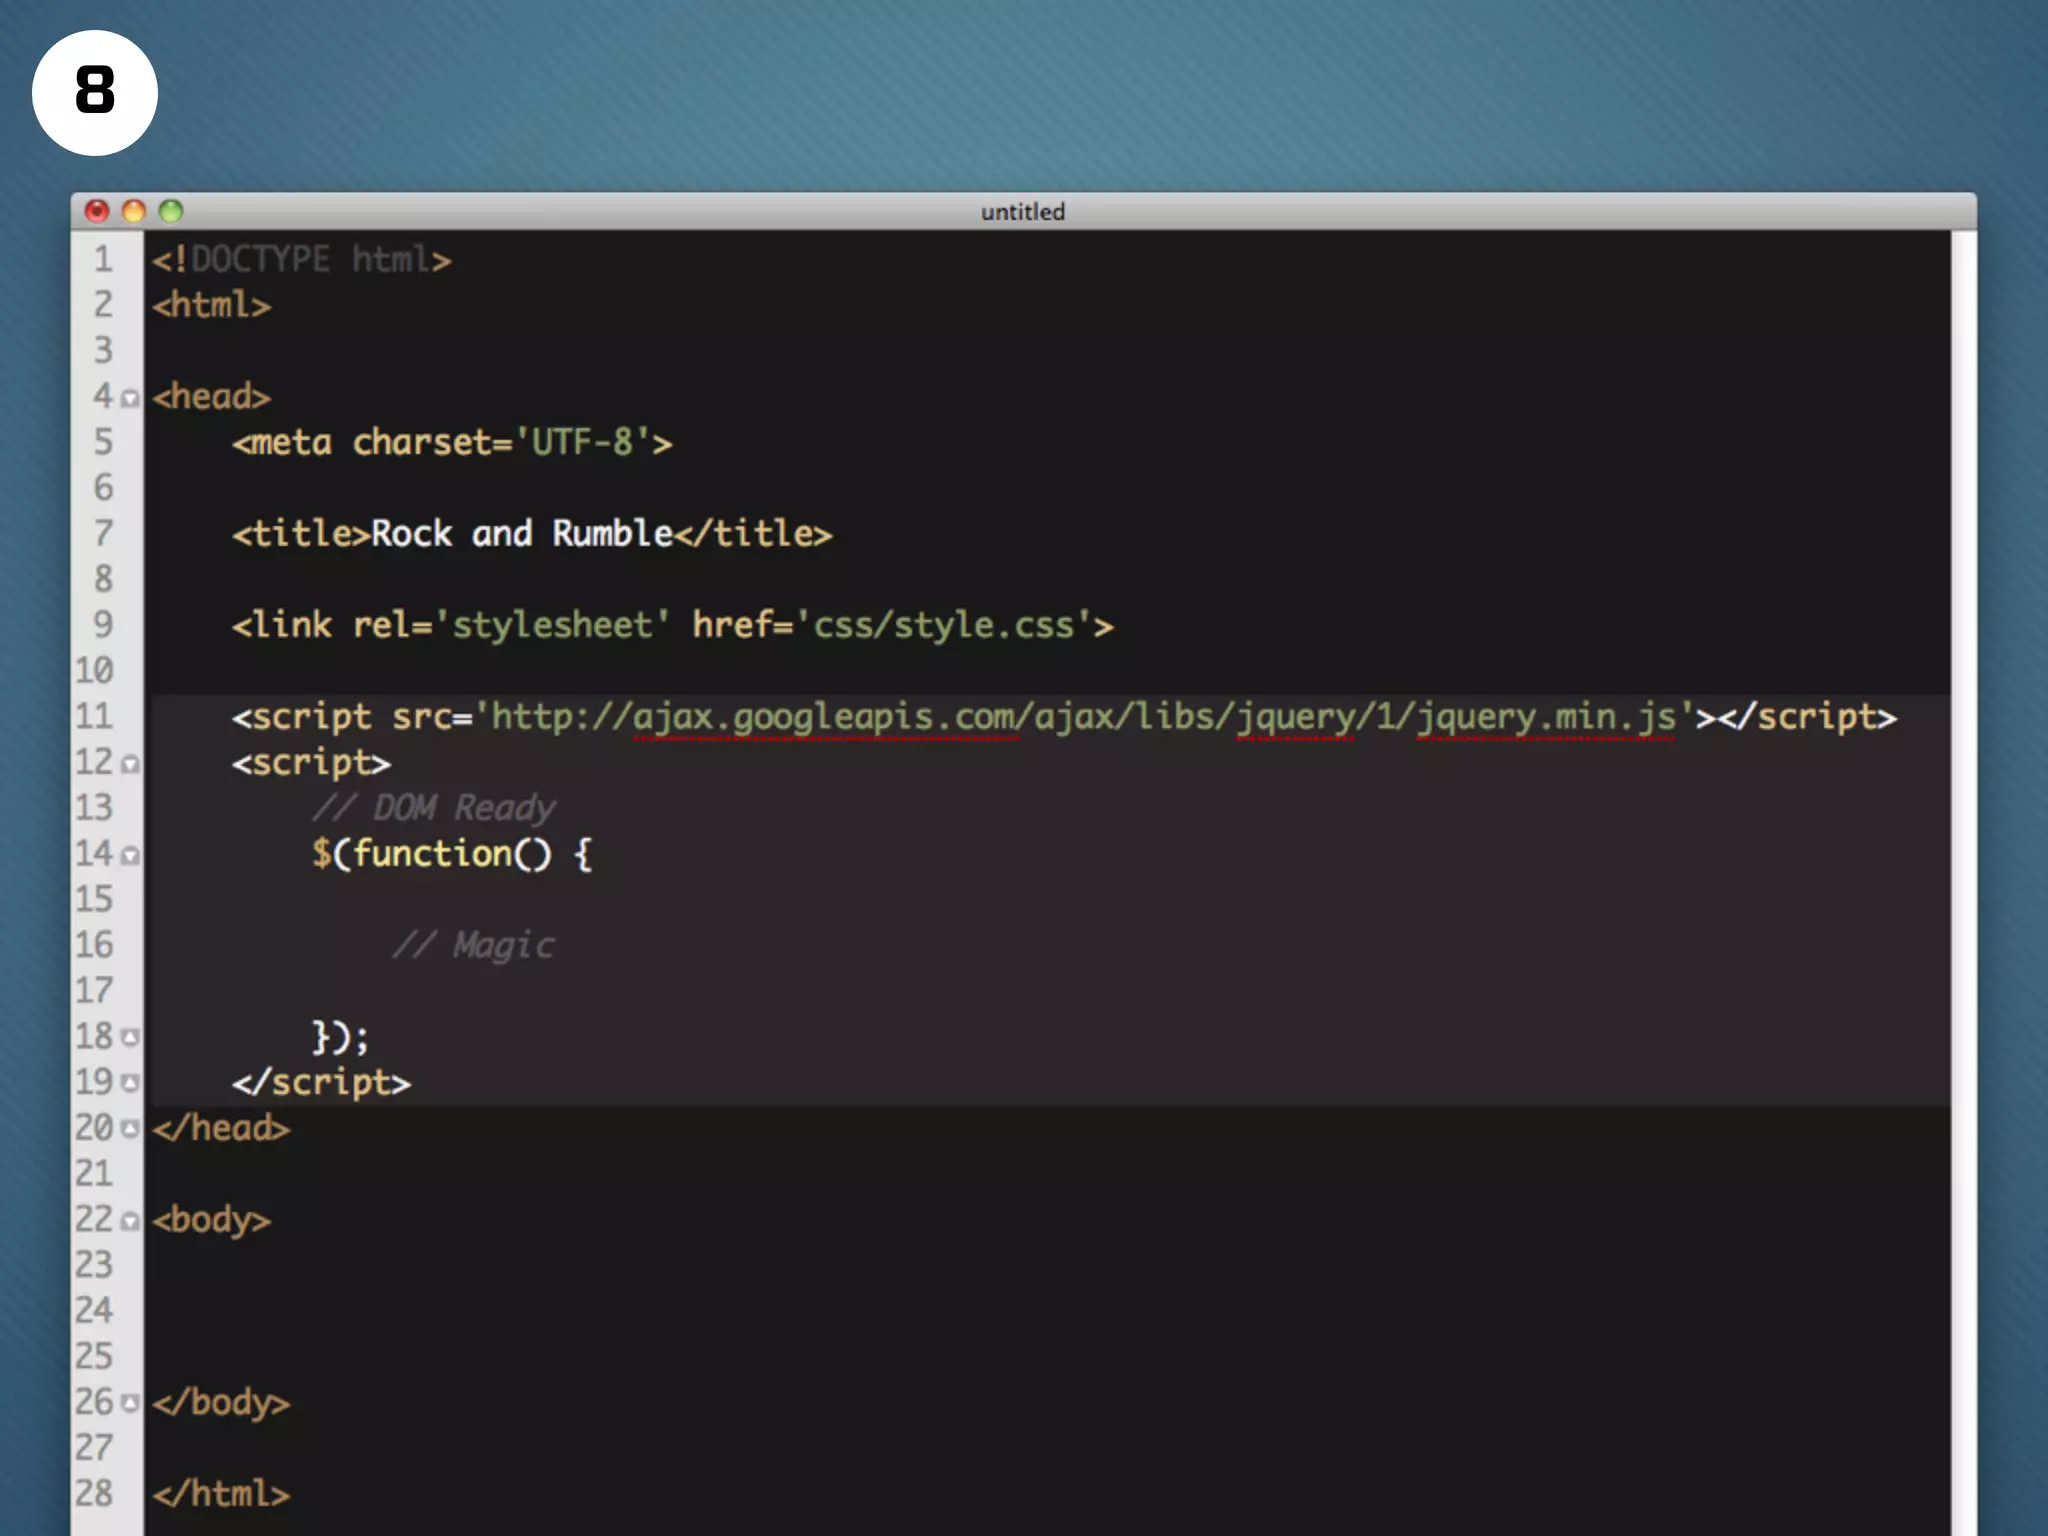Click the end-fold marker on line 18
The width and height of the screenshot is (2048, 1536).
[x=130, y=1038]
